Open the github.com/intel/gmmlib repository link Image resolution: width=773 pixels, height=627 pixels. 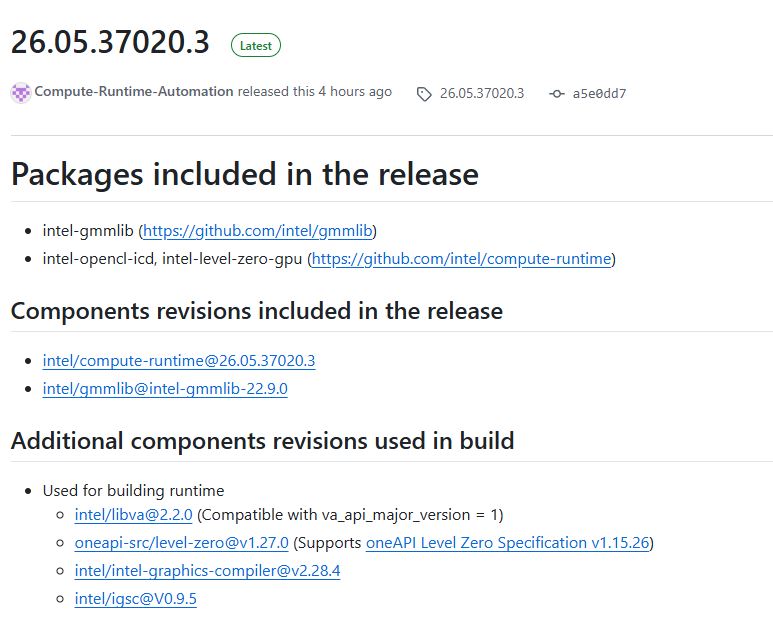pyautogui.click(x=258, y=231)
